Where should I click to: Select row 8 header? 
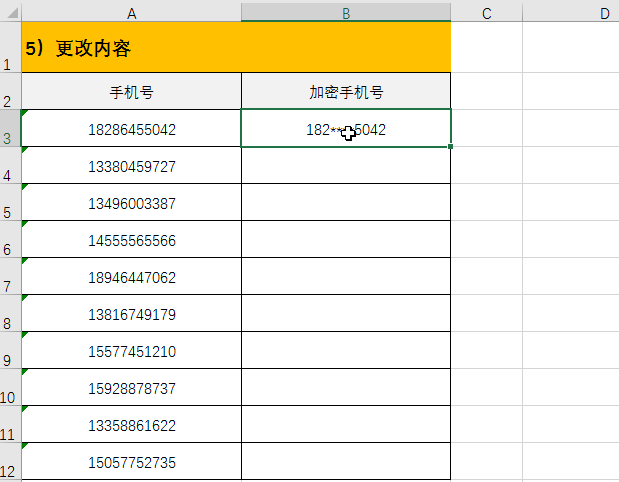(x=10, y=313)
